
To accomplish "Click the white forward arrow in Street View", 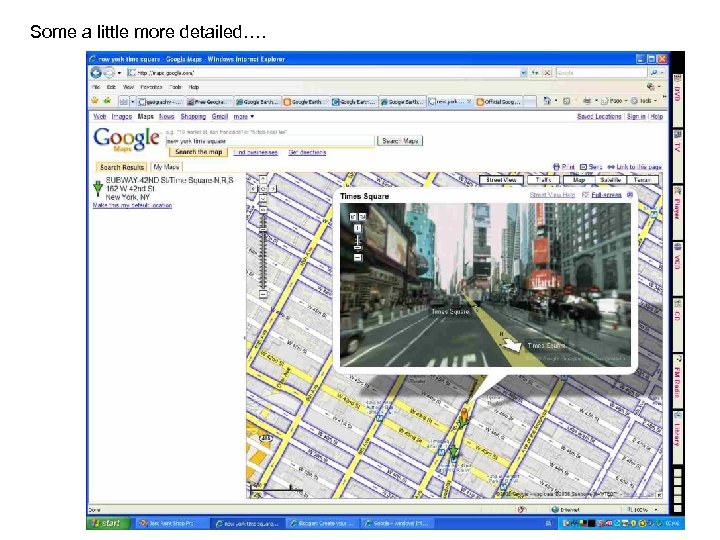I will tap(511, 344).
